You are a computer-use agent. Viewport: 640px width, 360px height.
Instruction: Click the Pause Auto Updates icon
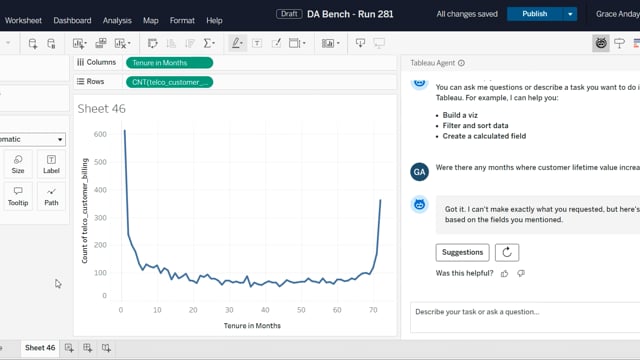point(51,43)
